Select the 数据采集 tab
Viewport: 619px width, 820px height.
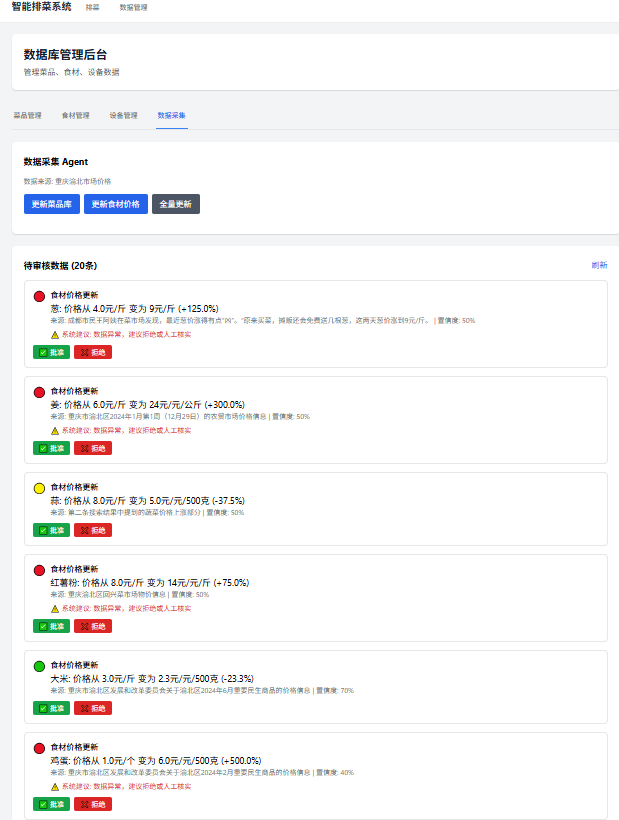tap(171, 116)
